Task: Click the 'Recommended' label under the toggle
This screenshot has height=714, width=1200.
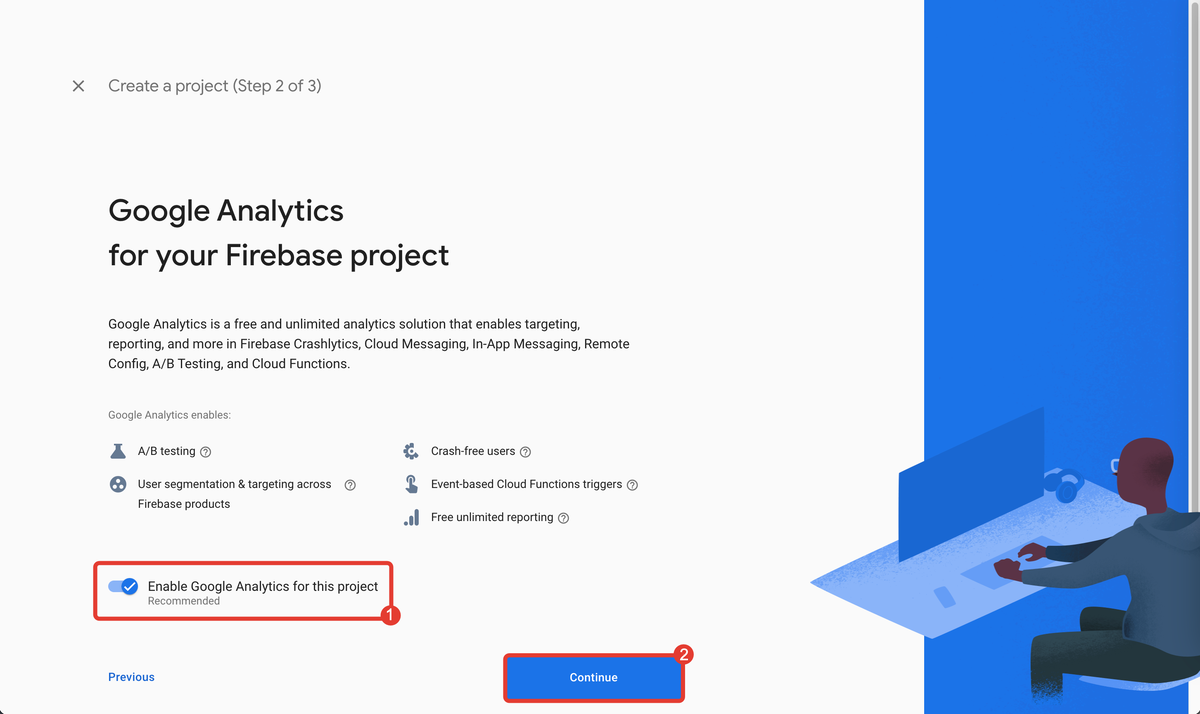Action: coord(184,601)
